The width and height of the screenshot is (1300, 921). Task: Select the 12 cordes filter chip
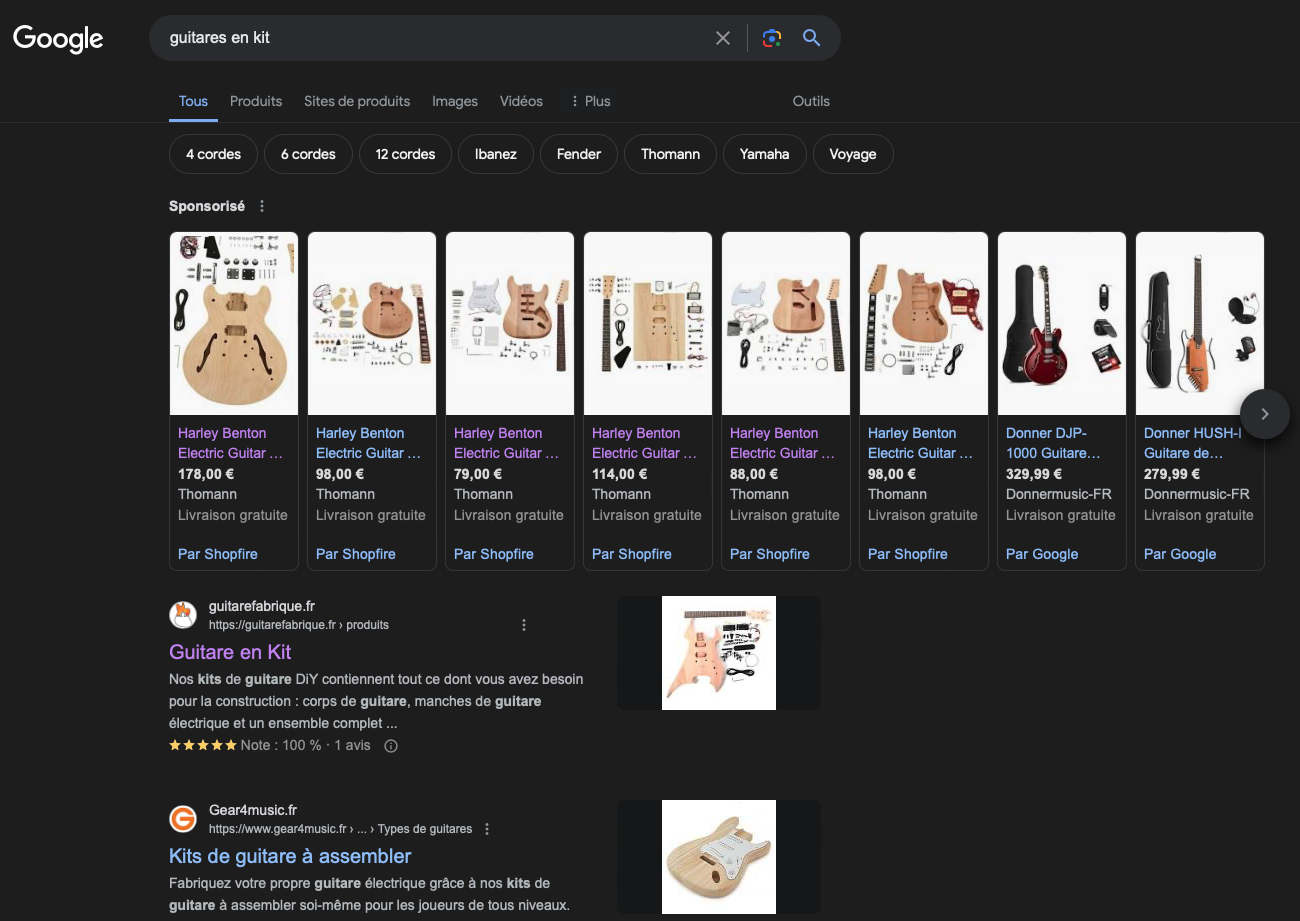(405, 154)
